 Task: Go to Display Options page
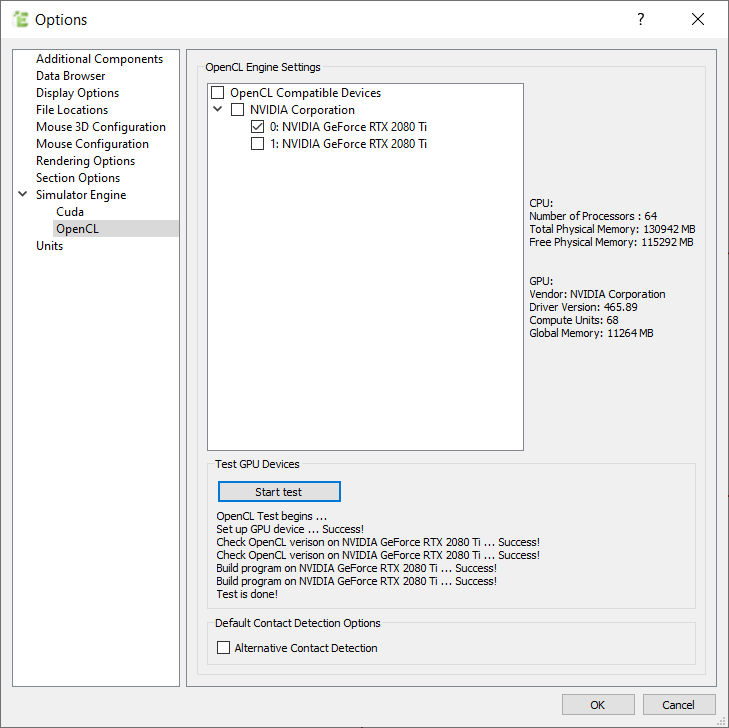(x=77, y=93)
